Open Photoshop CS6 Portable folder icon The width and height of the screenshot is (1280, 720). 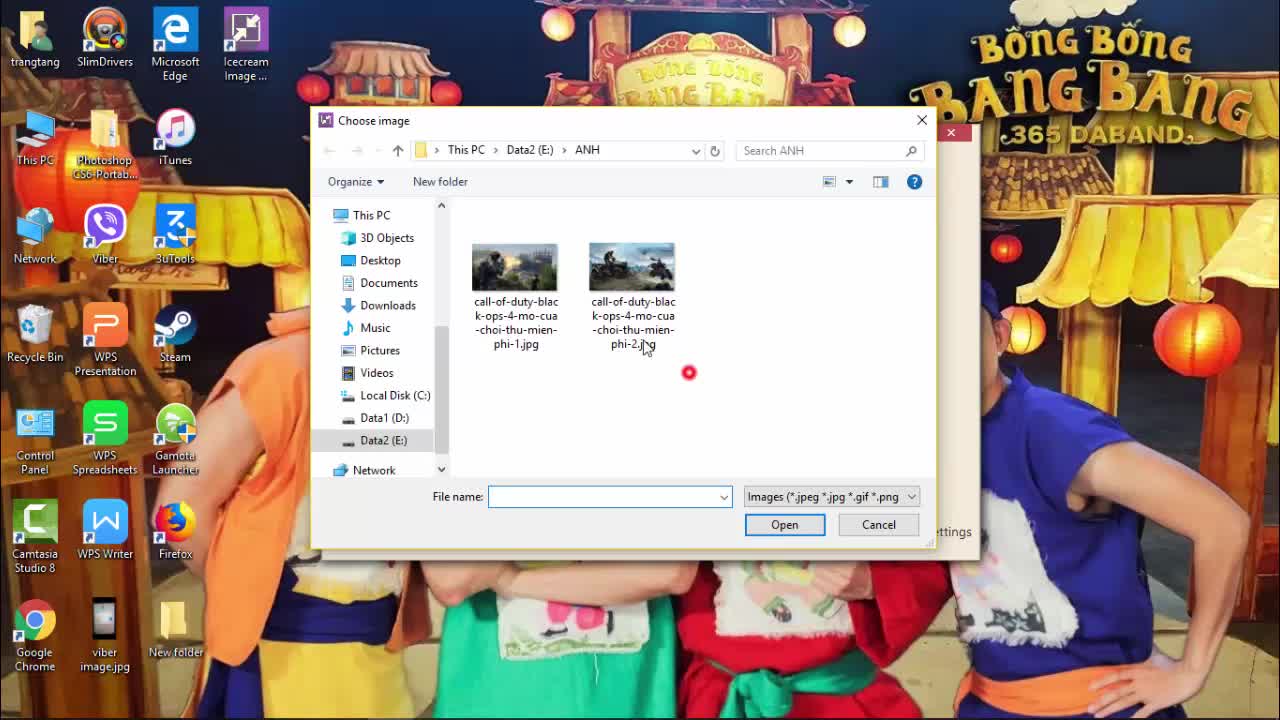coord(105,145)
